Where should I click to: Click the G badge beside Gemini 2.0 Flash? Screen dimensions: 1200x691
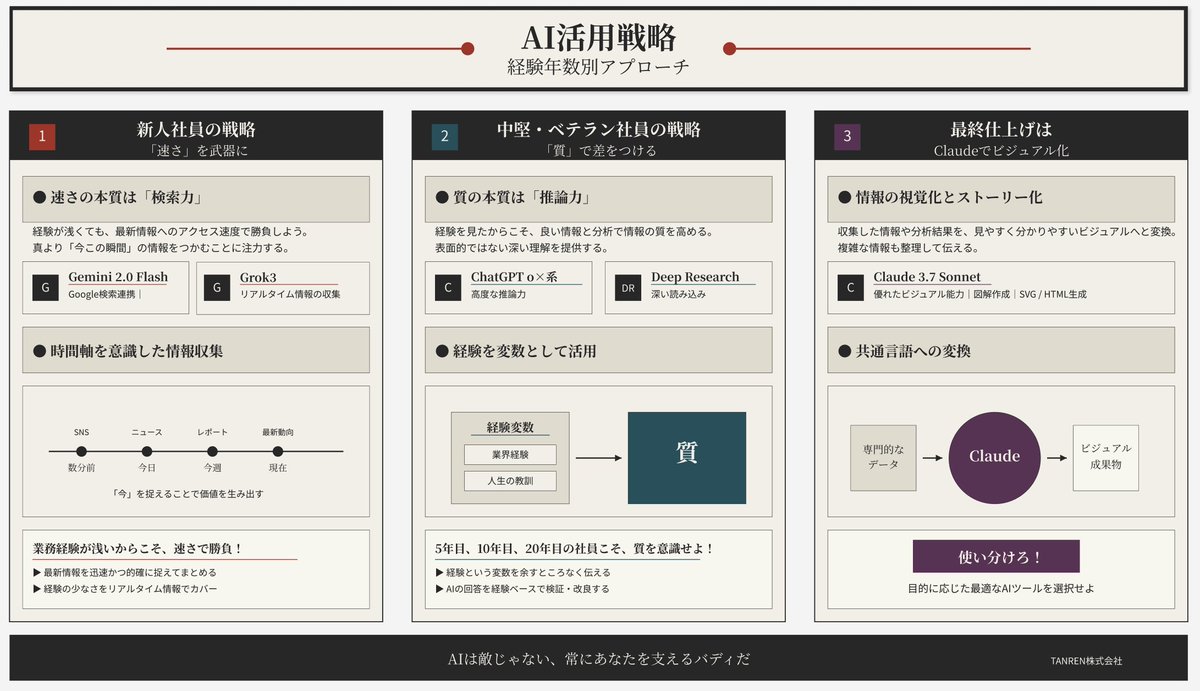tap(45, 288)
